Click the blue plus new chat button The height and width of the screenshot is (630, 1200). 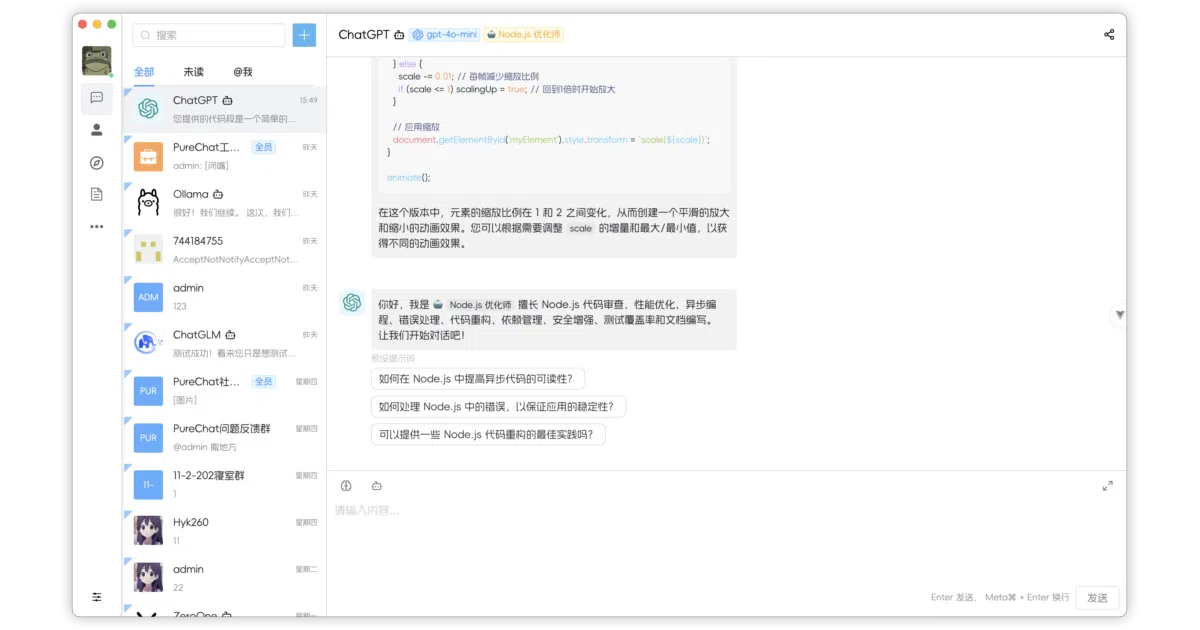click(304, 35)
